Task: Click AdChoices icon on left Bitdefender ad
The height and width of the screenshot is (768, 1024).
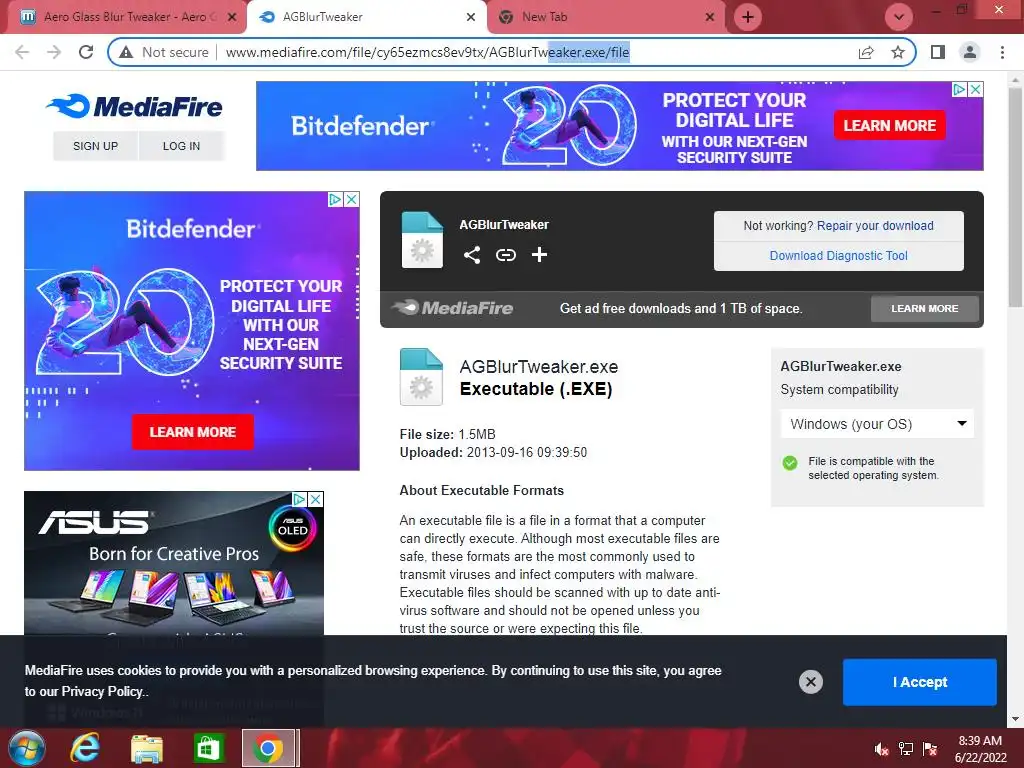Action: coord(336,199)
